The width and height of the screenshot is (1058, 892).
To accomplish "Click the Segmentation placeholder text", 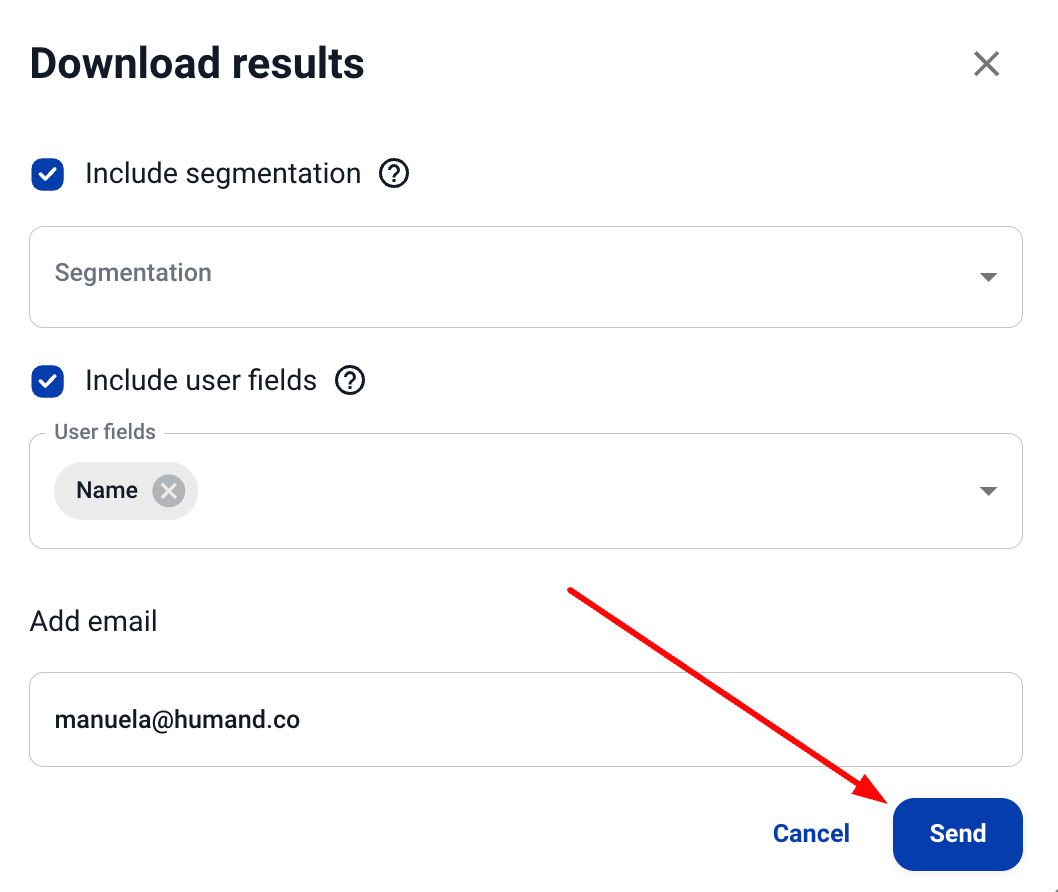I will (133, 273).
